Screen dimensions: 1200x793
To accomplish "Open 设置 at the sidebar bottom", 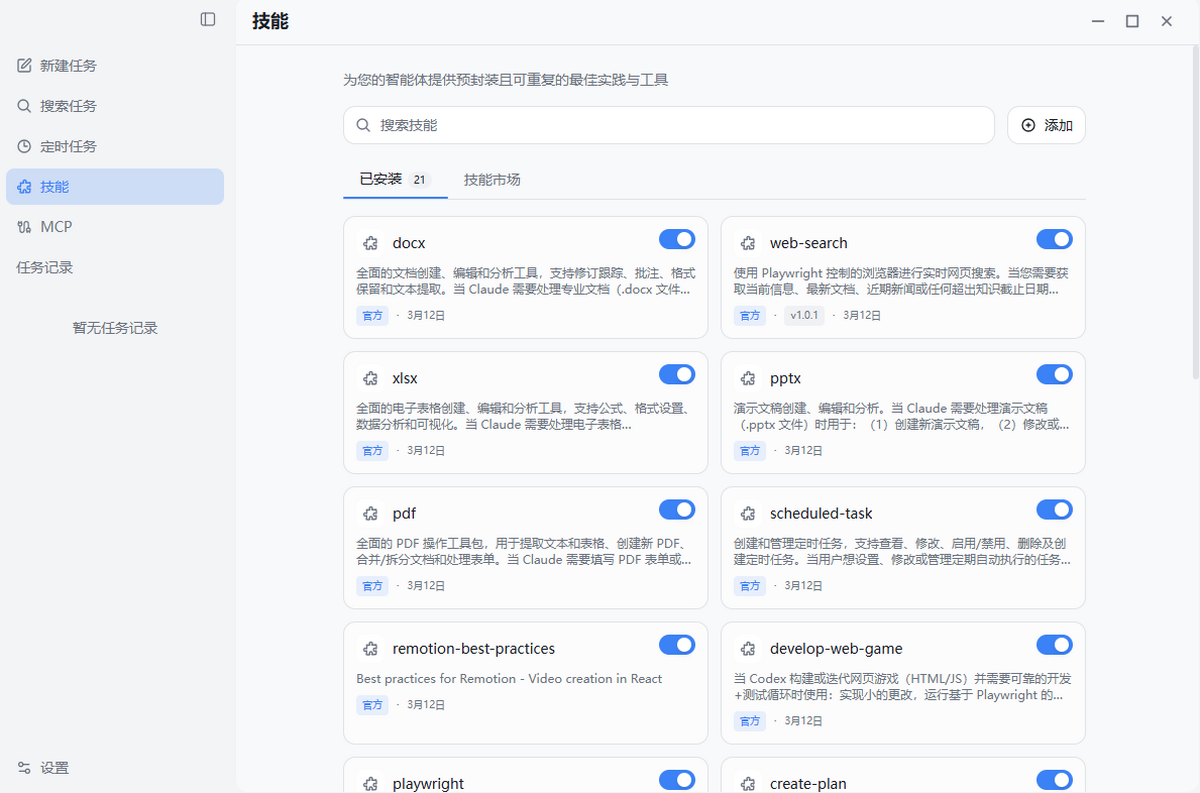I will [x=55, y=768].
